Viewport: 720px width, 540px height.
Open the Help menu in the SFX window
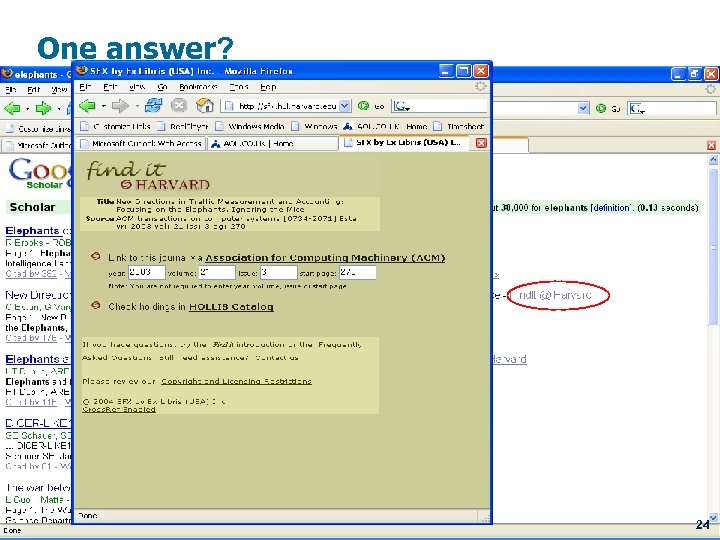[268, 87]
